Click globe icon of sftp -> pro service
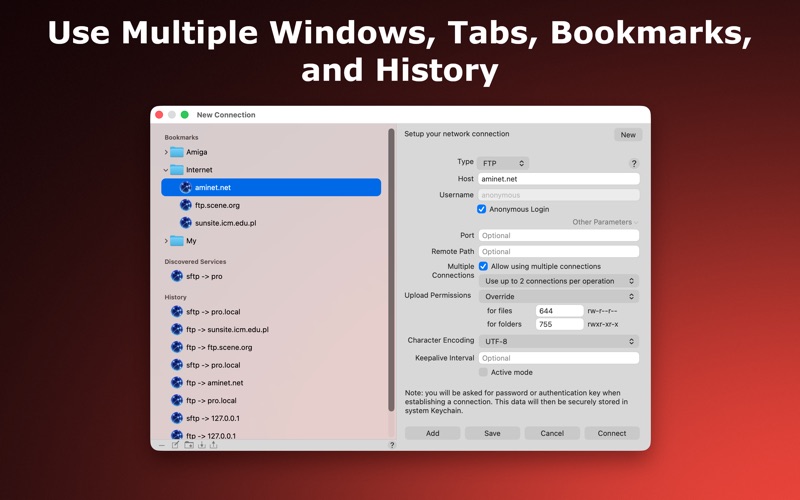Image resolution: width=800 pixels, height=500 pixels. pyautogui.click(x=177, y=276)
